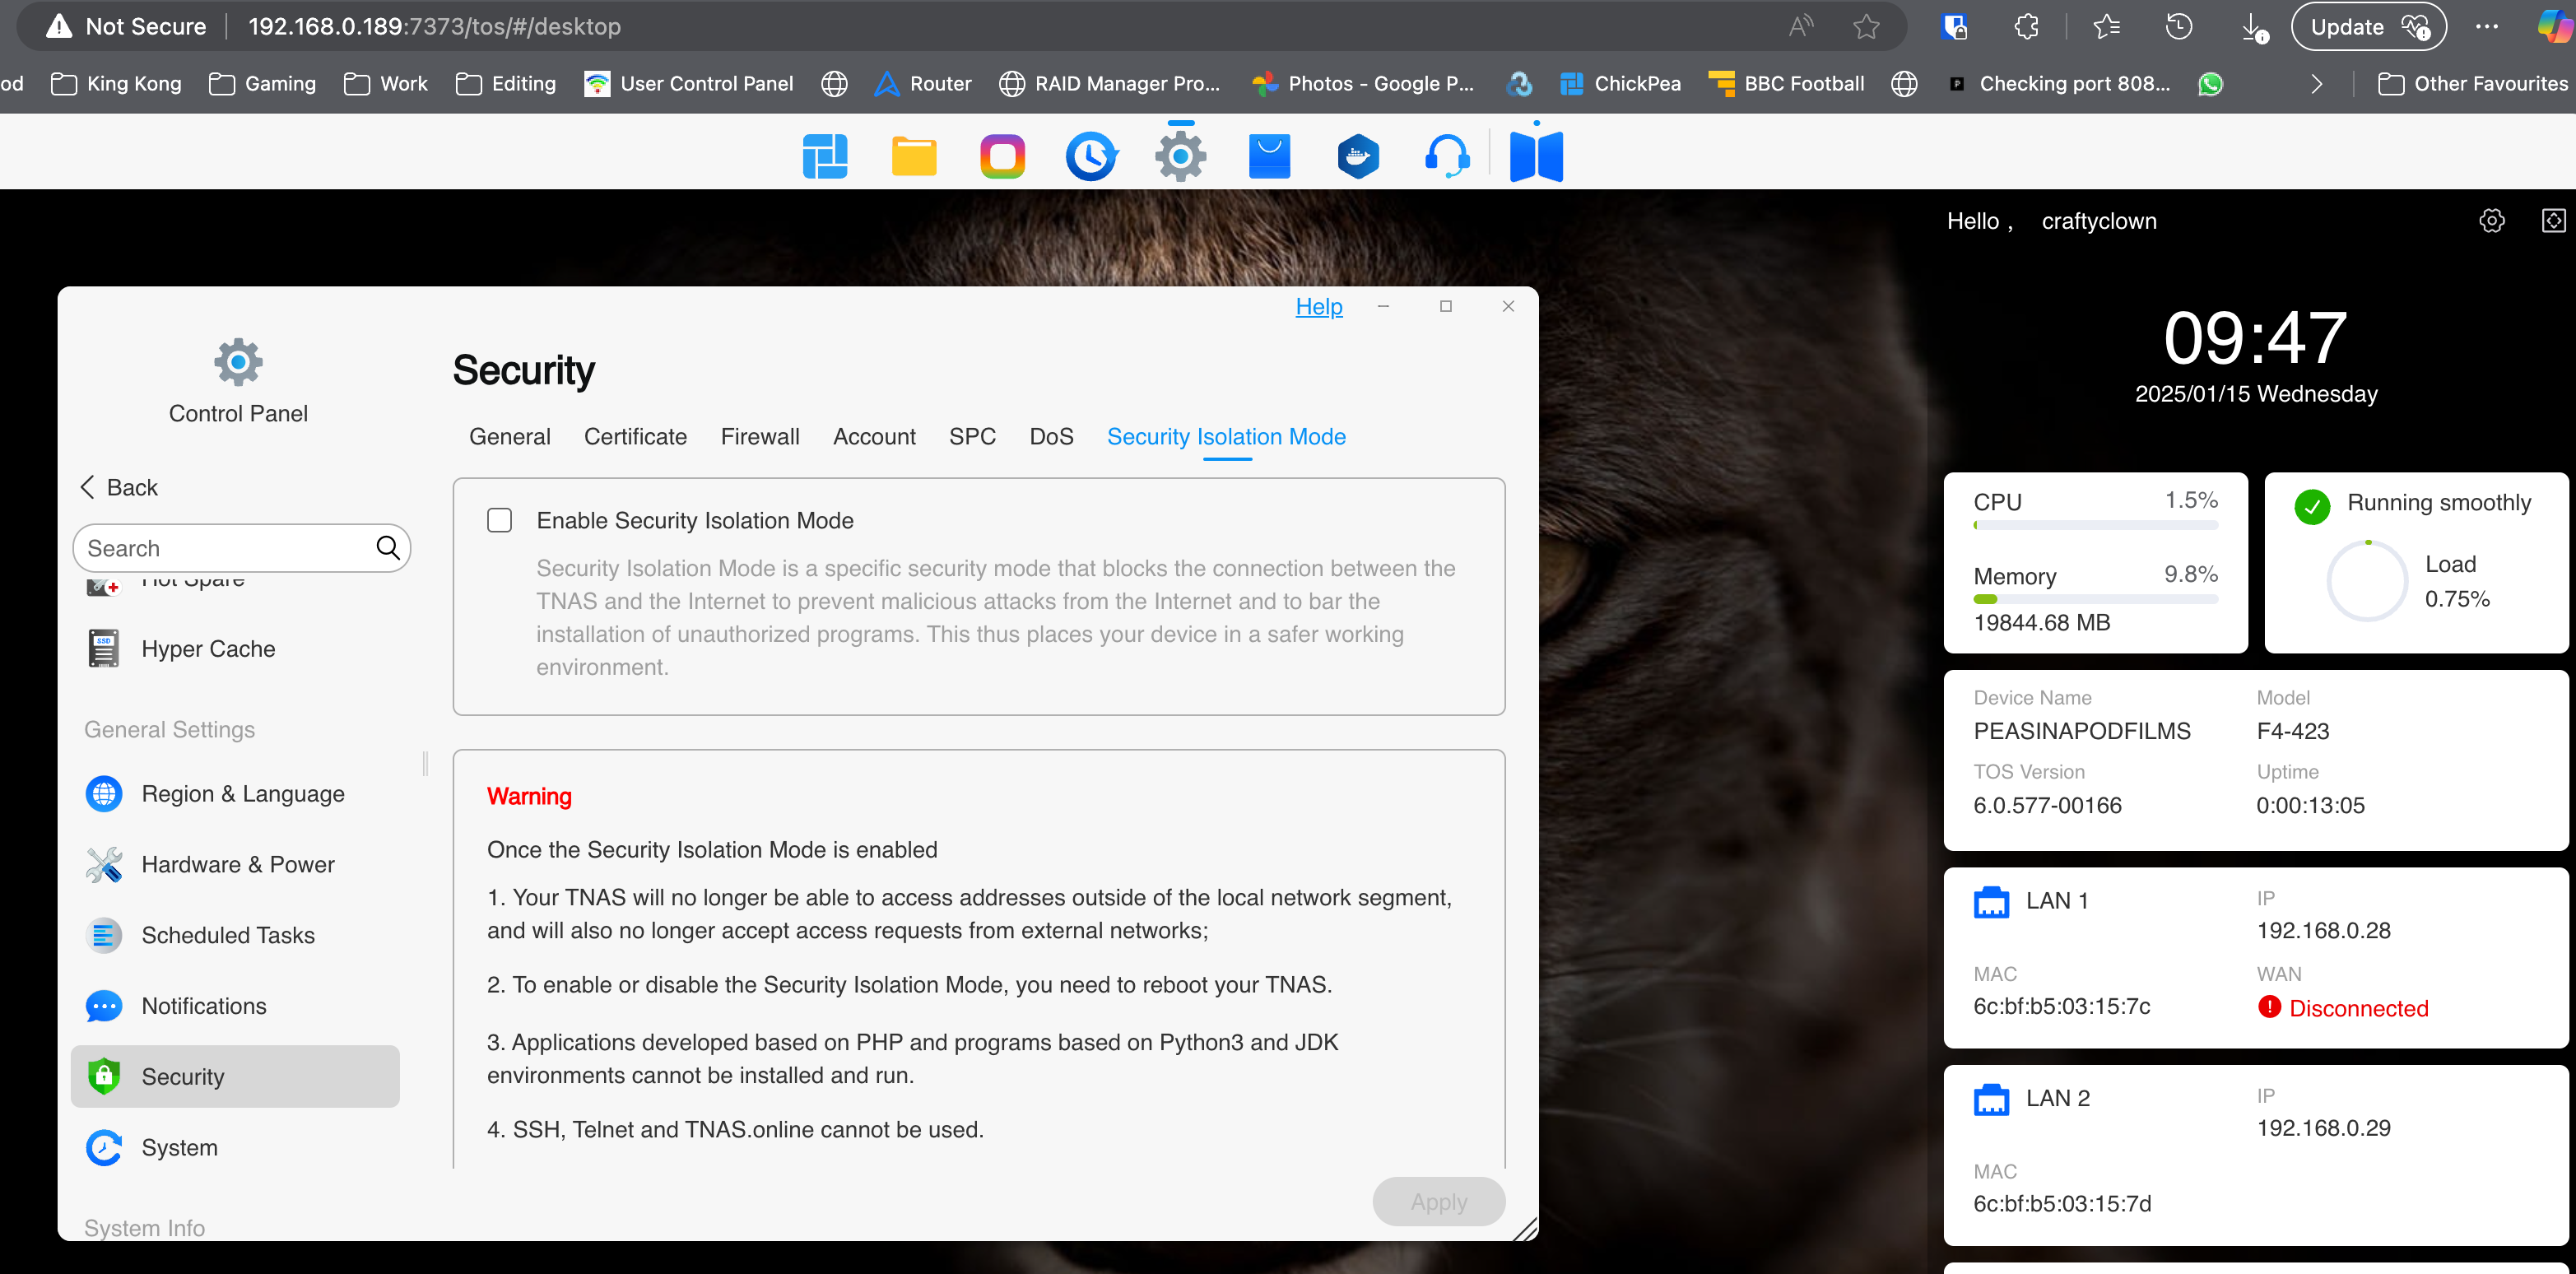Open Hardware & Power settings
Screen dimensions: 2576x1274
[x=238, y=864]
